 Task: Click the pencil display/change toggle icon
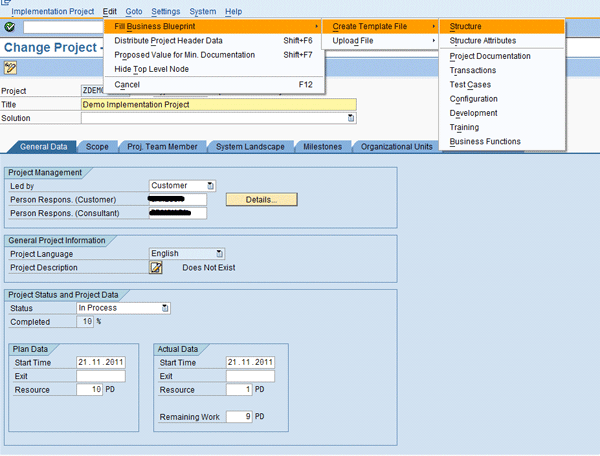point(10,68)
